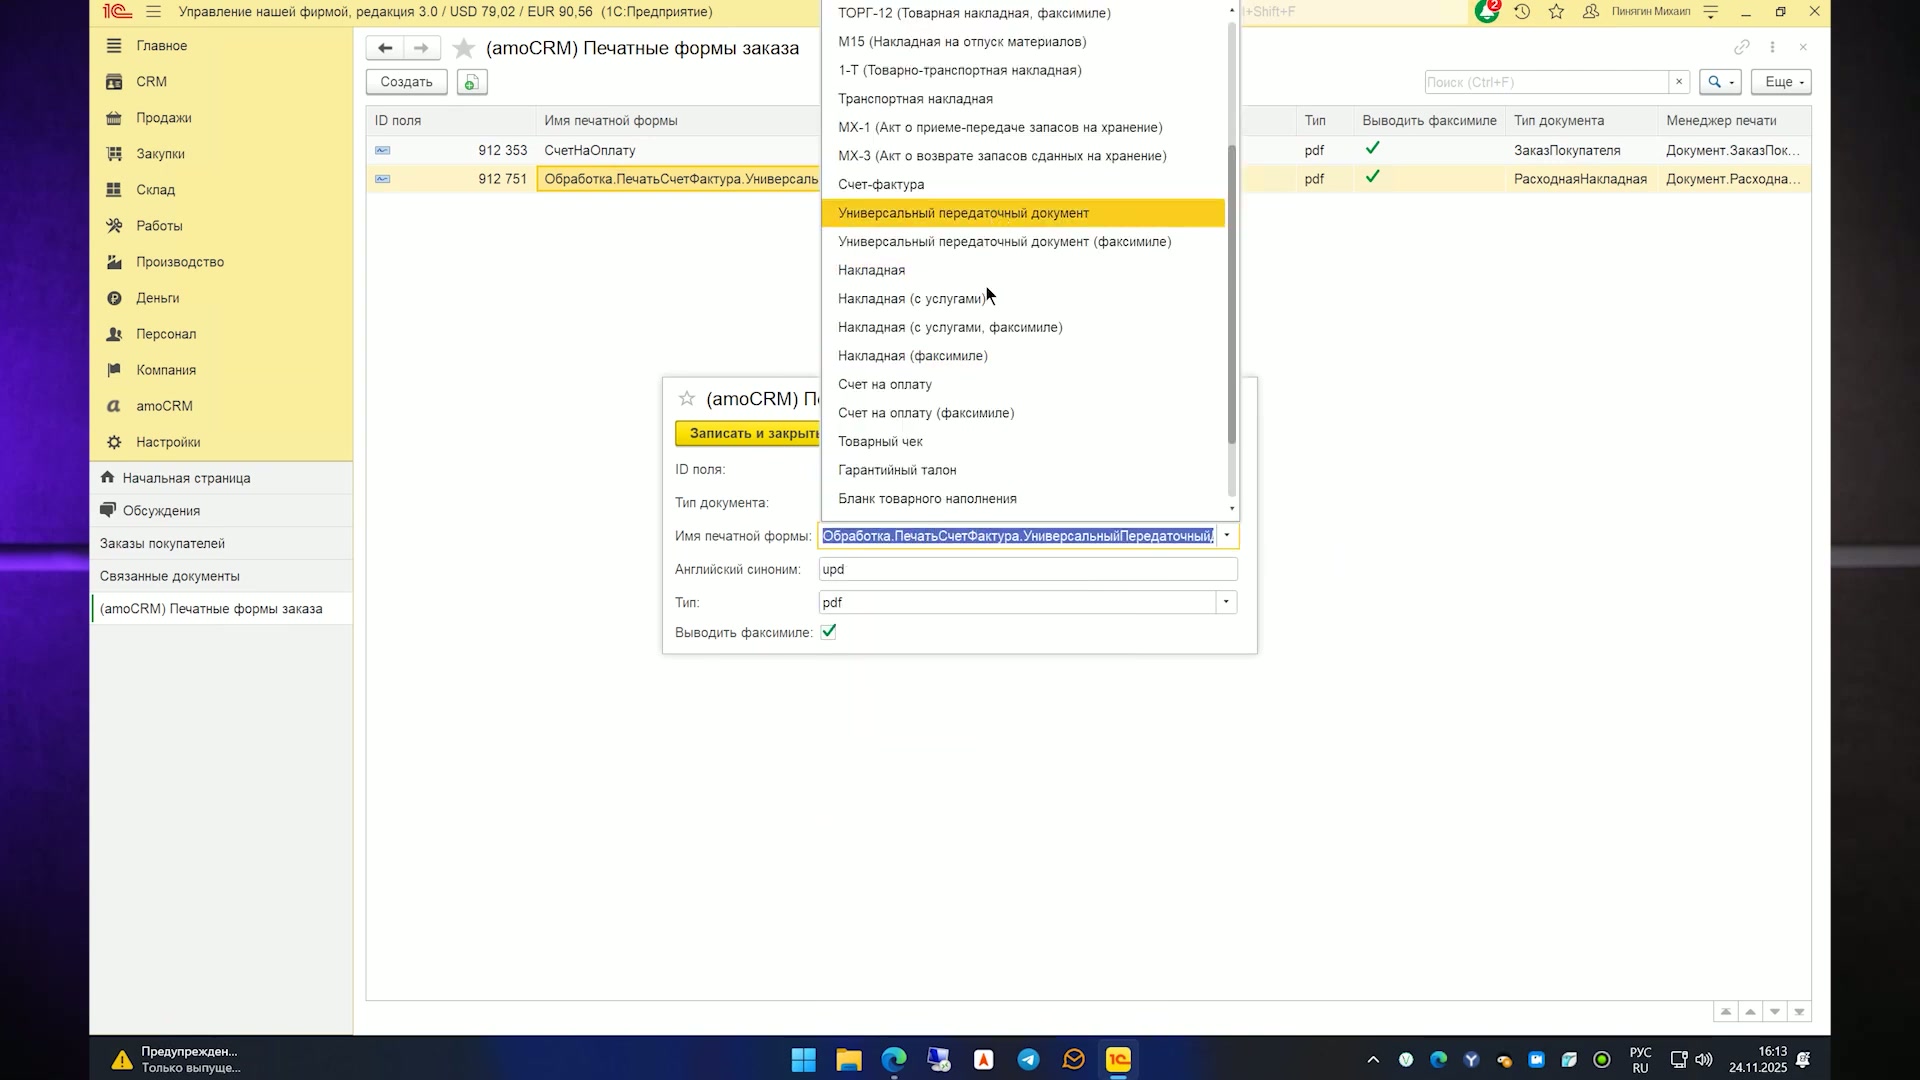Open the Закупки section

coord(160,154)
